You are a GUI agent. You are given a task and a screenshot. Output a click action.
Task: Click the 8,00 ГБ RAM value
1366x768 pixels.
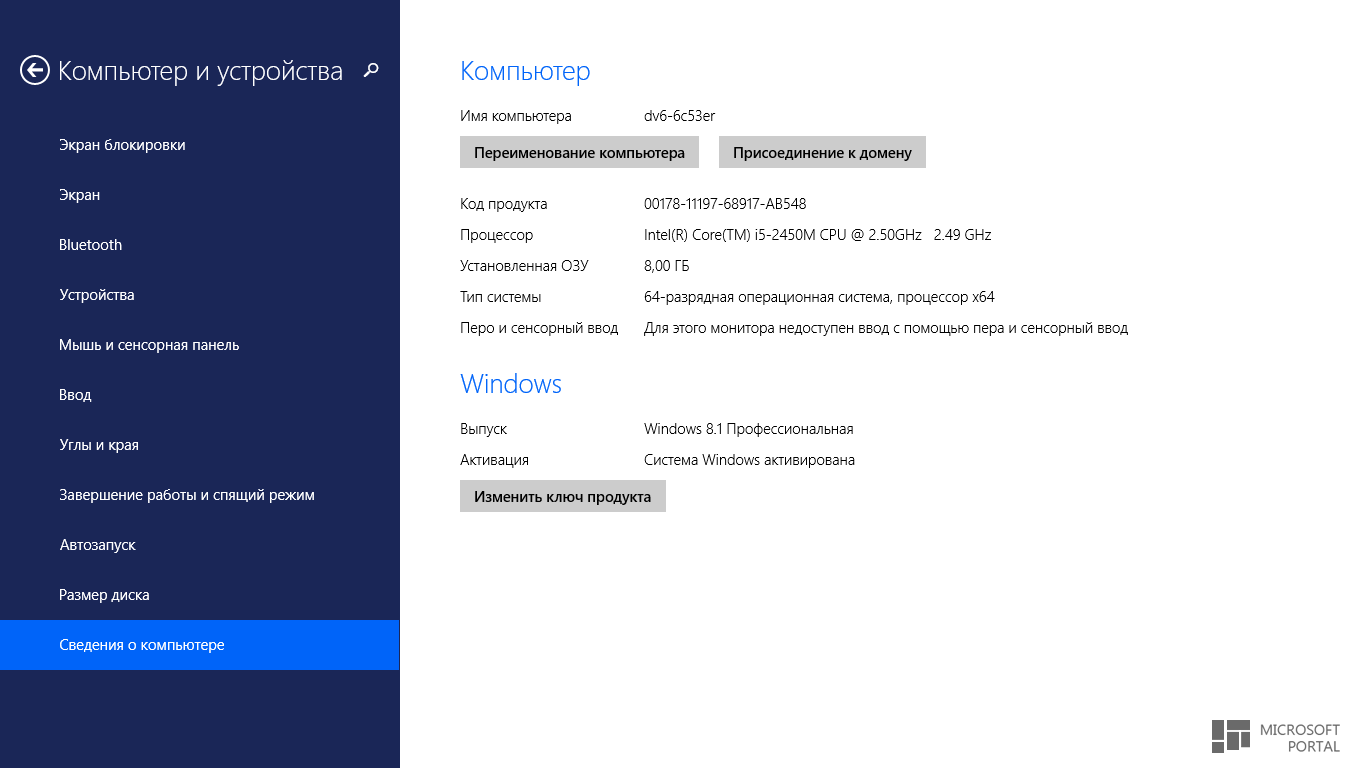pyautogui.click(x=667, y=266)
